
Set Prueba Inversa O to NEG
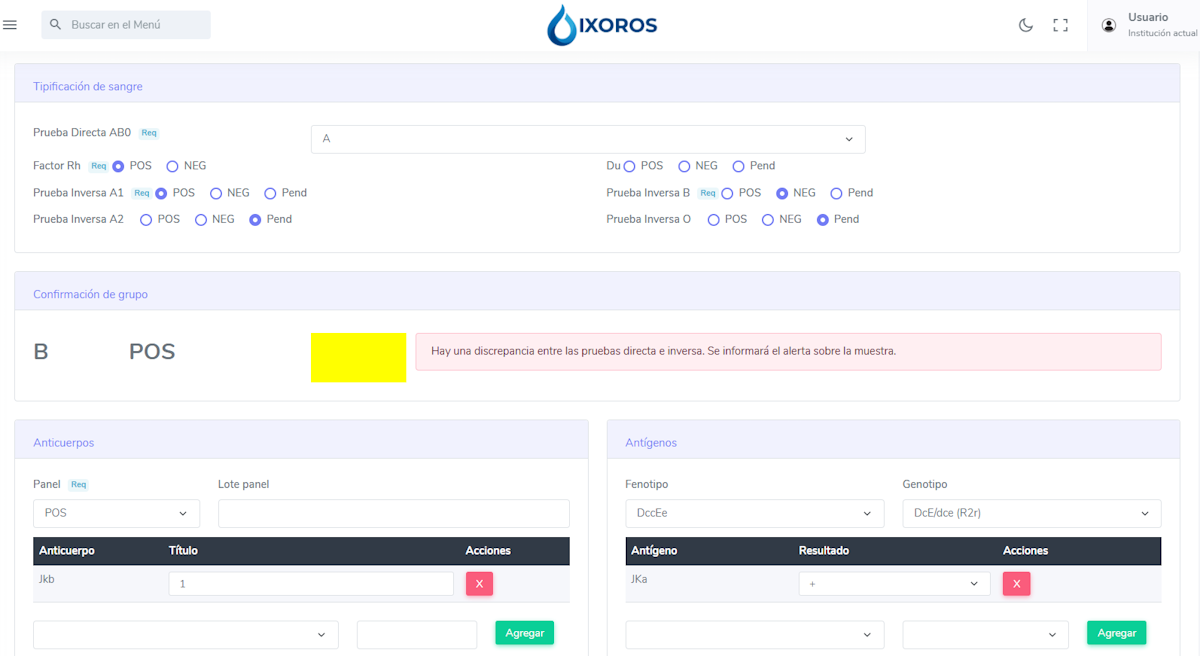pyautogui.click(x=768, y=219)
